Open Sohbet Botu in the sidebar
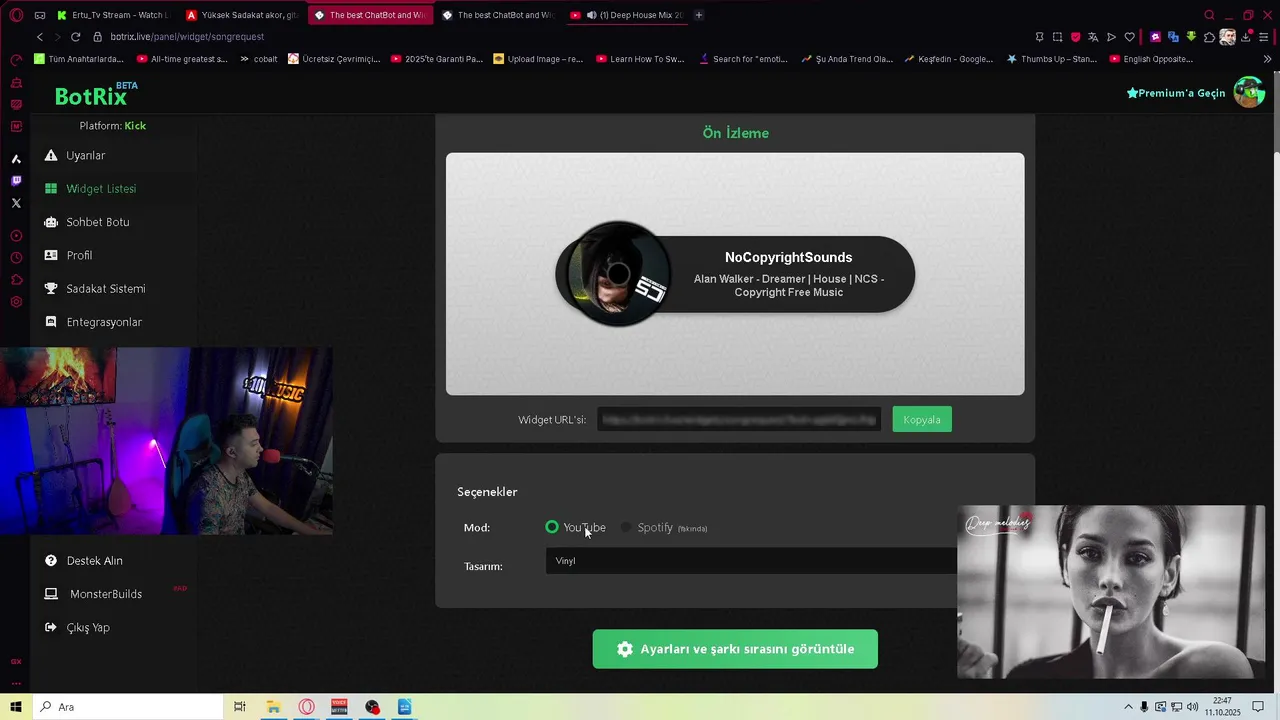The height and width of the screenshot is (720, 1280). coord(87,222)
